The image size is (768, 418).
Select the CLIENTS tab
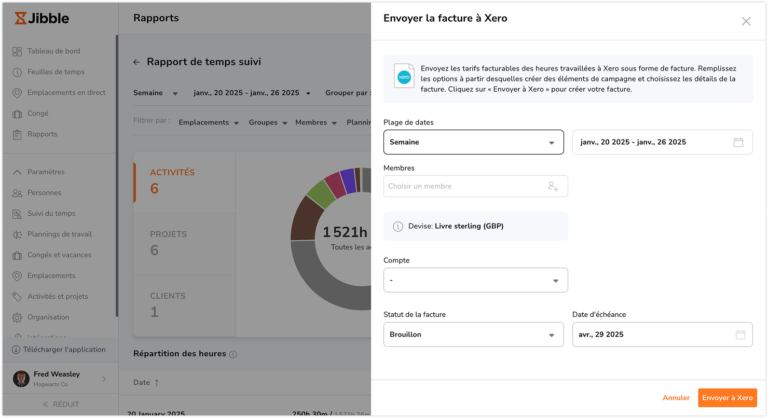click(x=184, y=306)
